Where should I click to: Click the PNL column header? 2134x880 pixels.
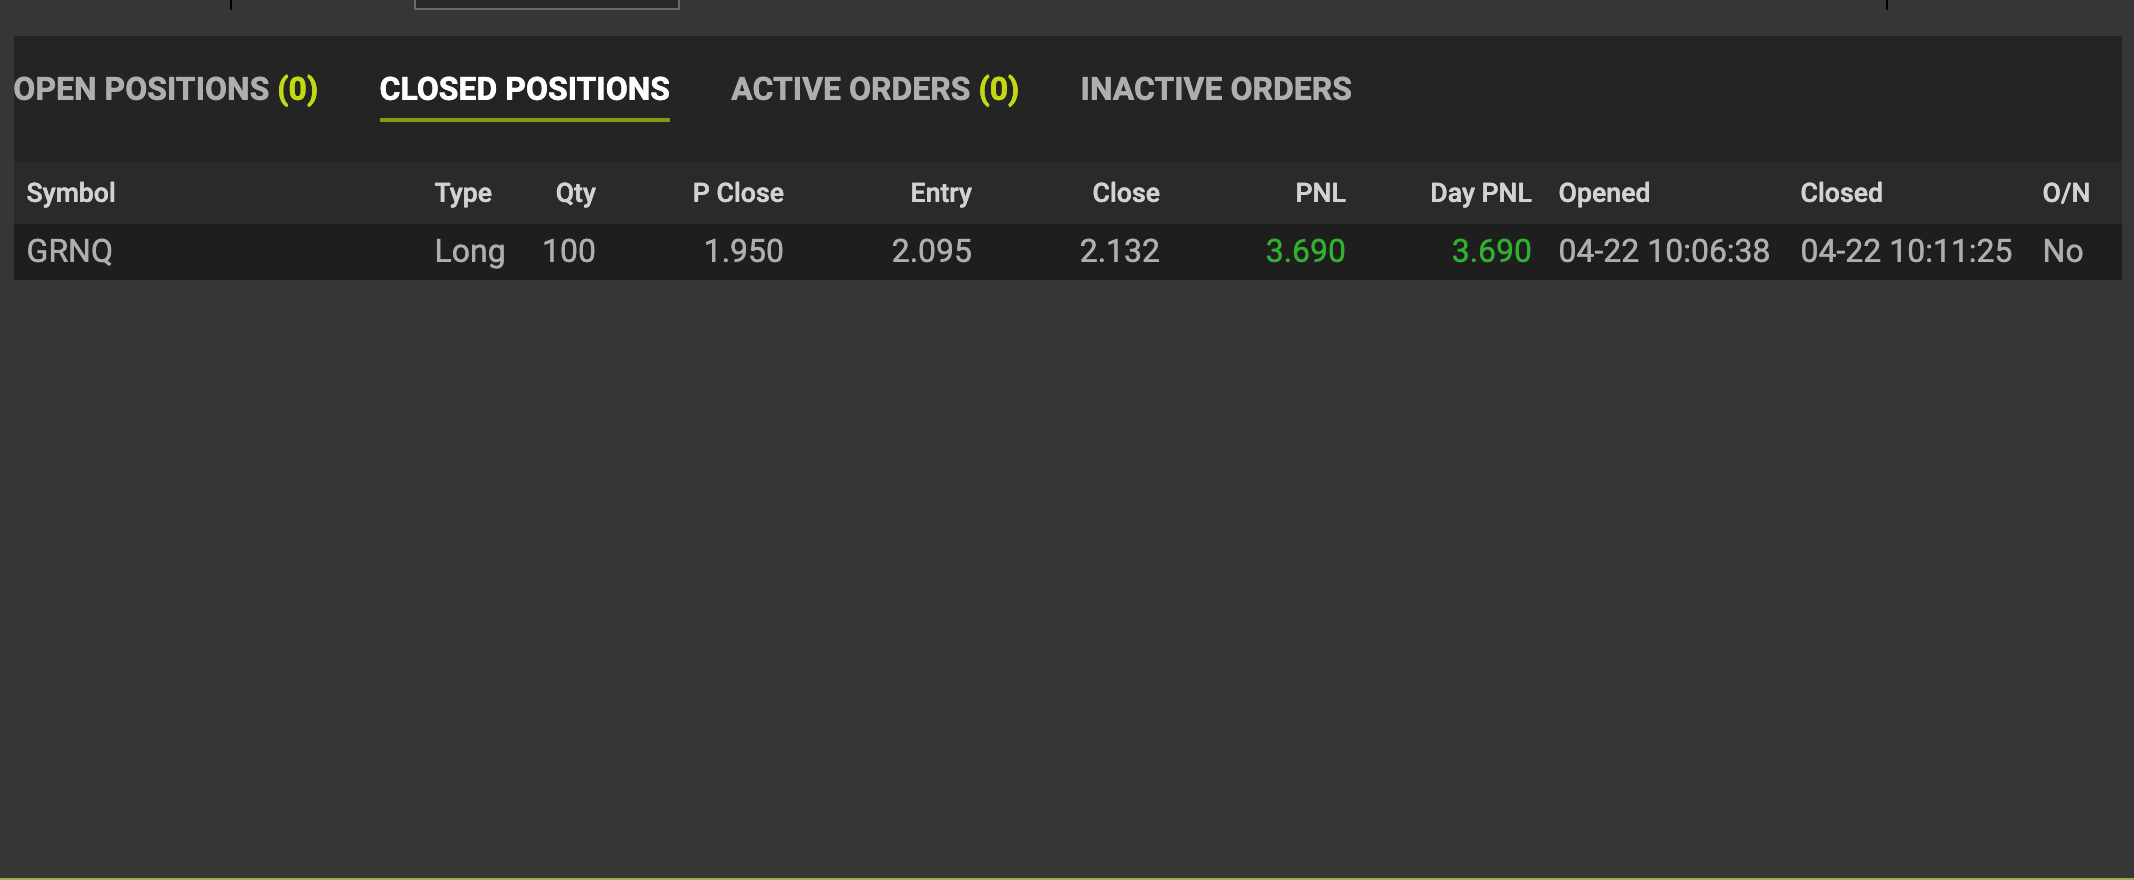[x=1320, y=193]
